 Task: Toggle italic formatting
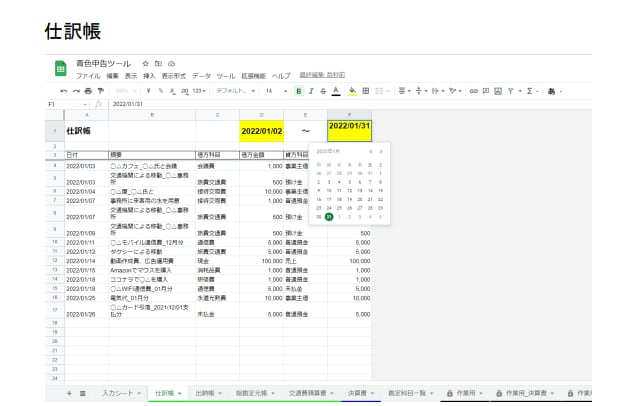pos(311,91)
